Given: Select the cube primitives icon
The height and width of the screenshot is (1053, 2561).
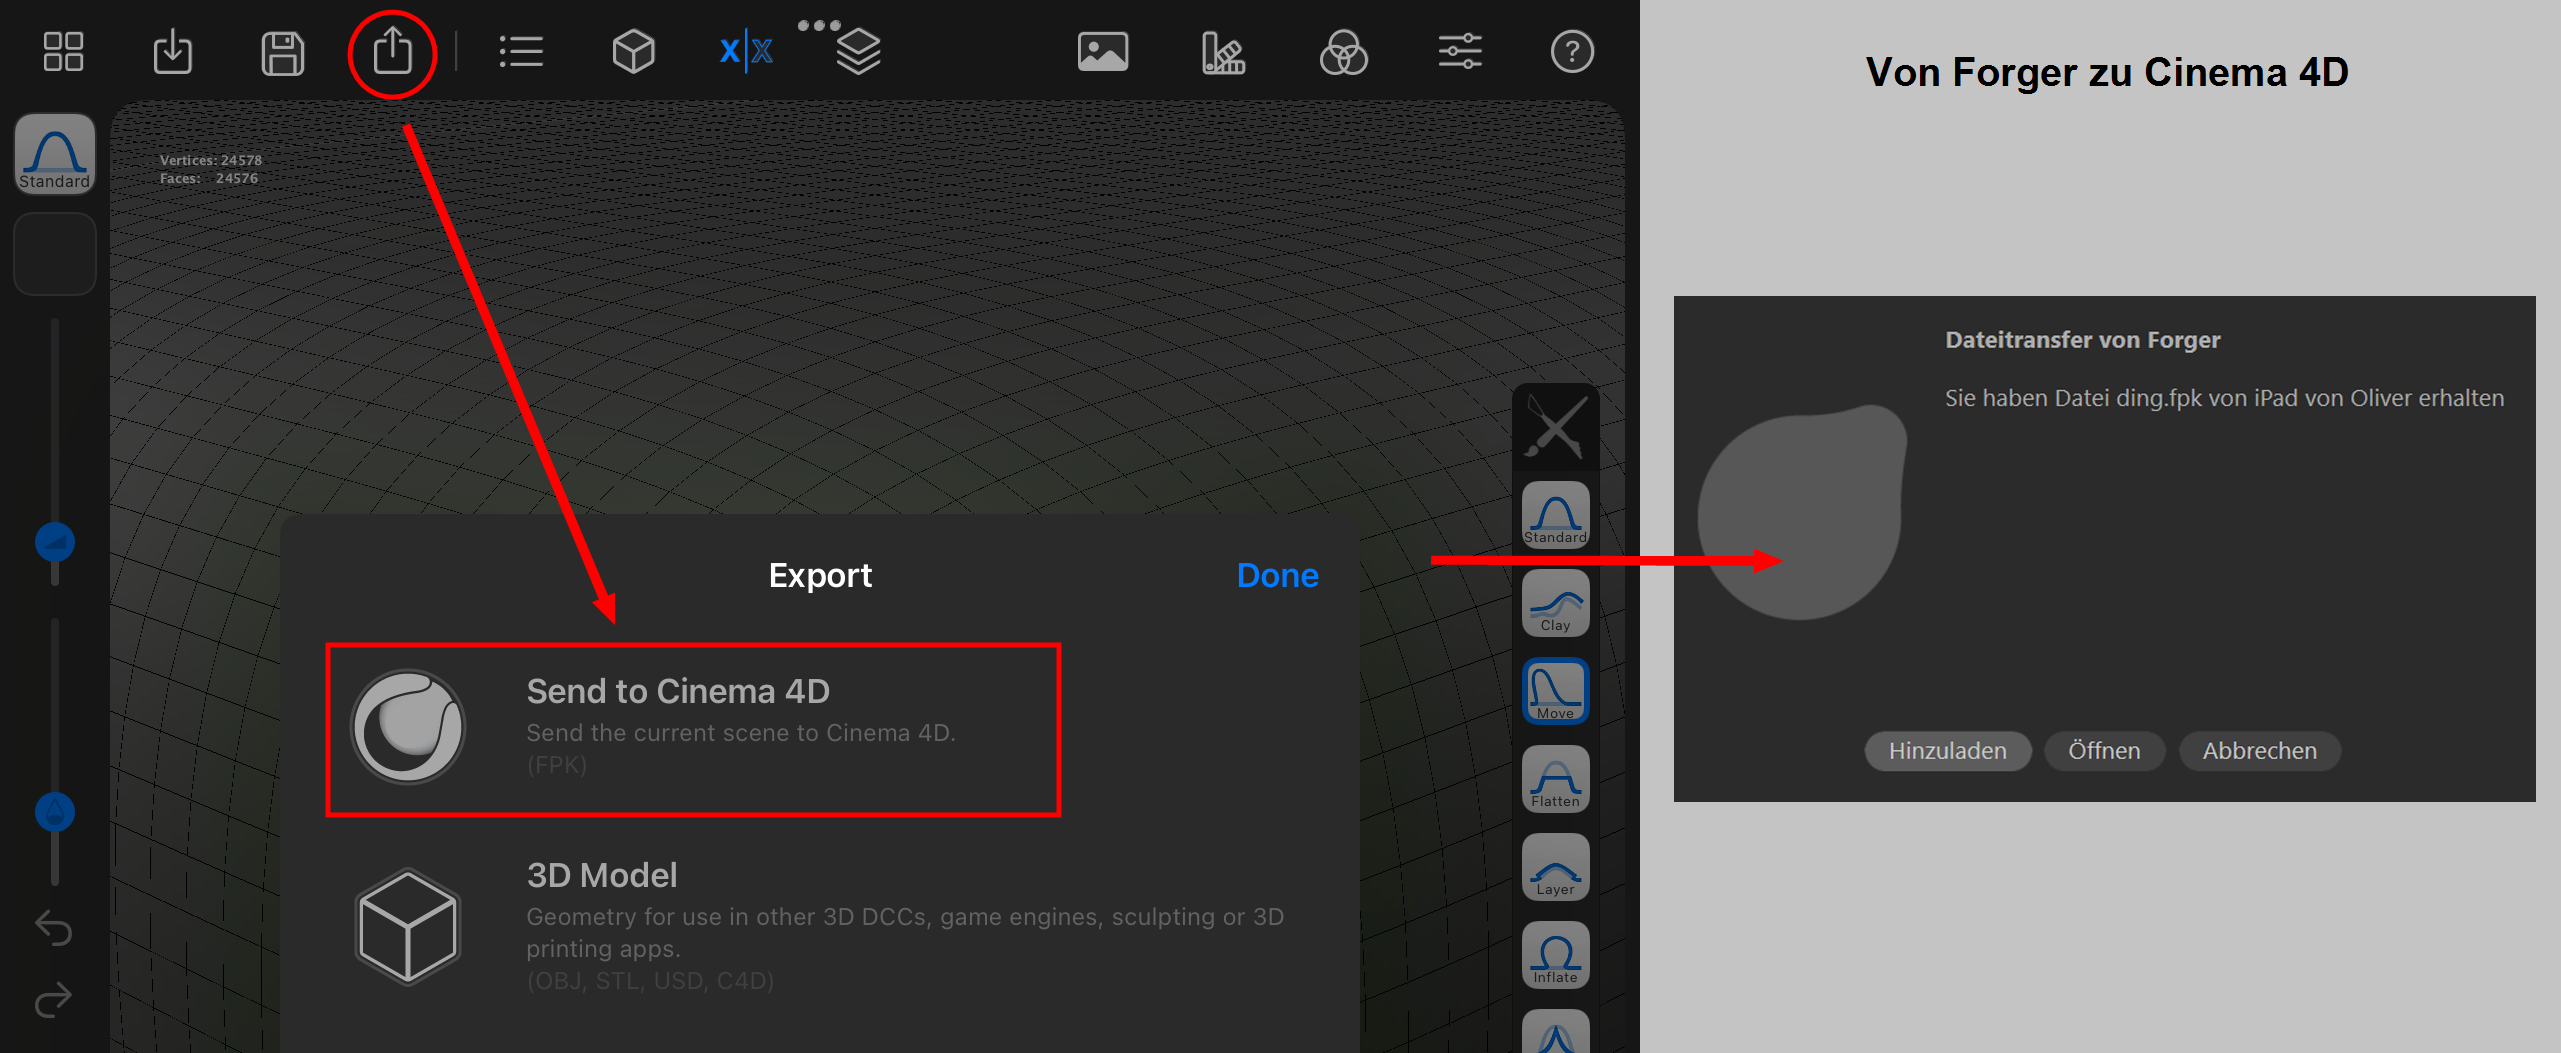Looking at the screenshot, I should (x=633, y=52).
